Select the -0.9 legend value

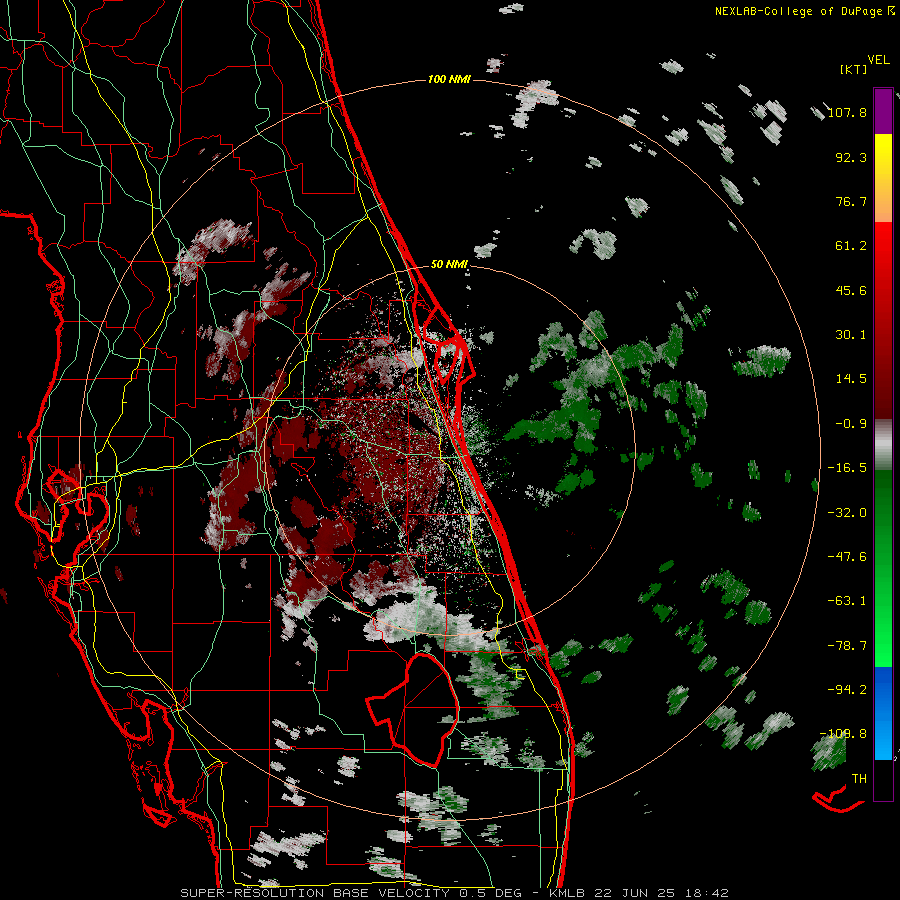coord(851,424)
